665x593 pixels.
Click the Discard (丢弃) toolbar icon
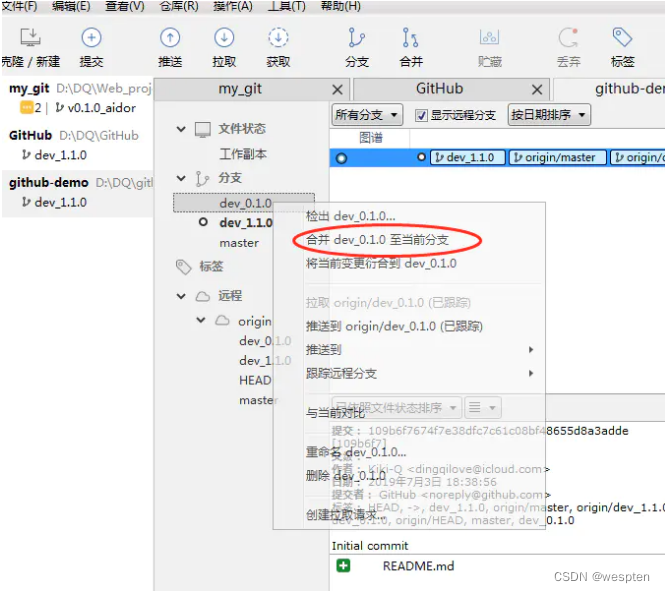[x=568, y=37]
